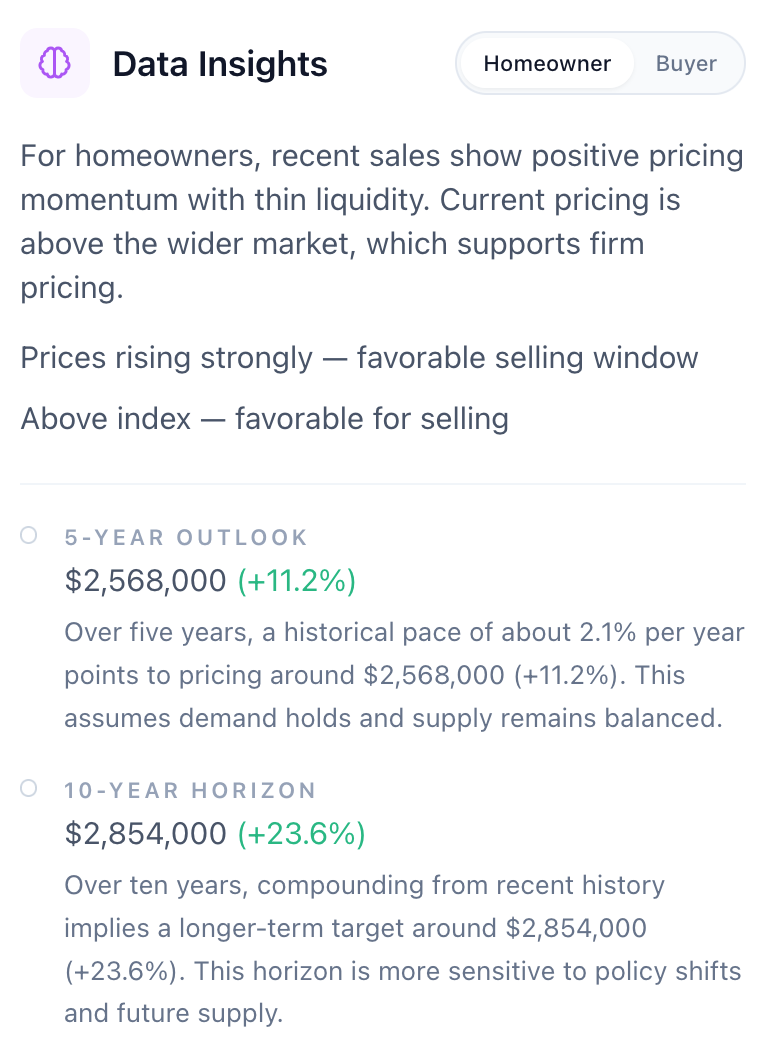Click the 'Above index' insight line

click(x=264, y=418)
